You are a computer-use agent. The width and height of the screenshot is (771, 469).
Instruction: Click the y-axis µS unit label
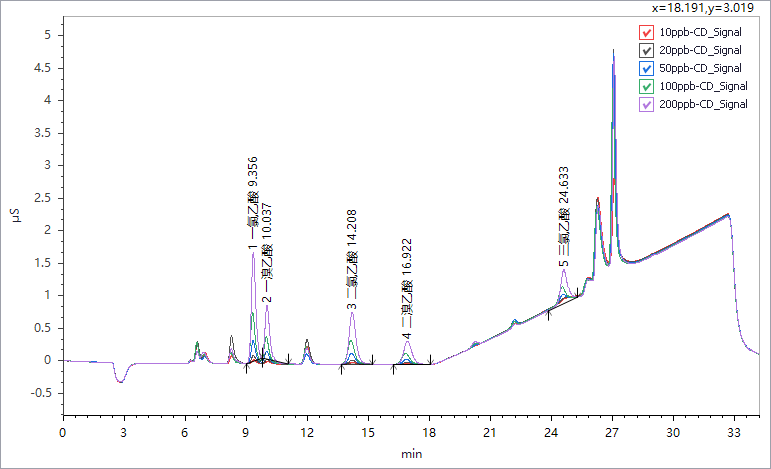(15, 215)
